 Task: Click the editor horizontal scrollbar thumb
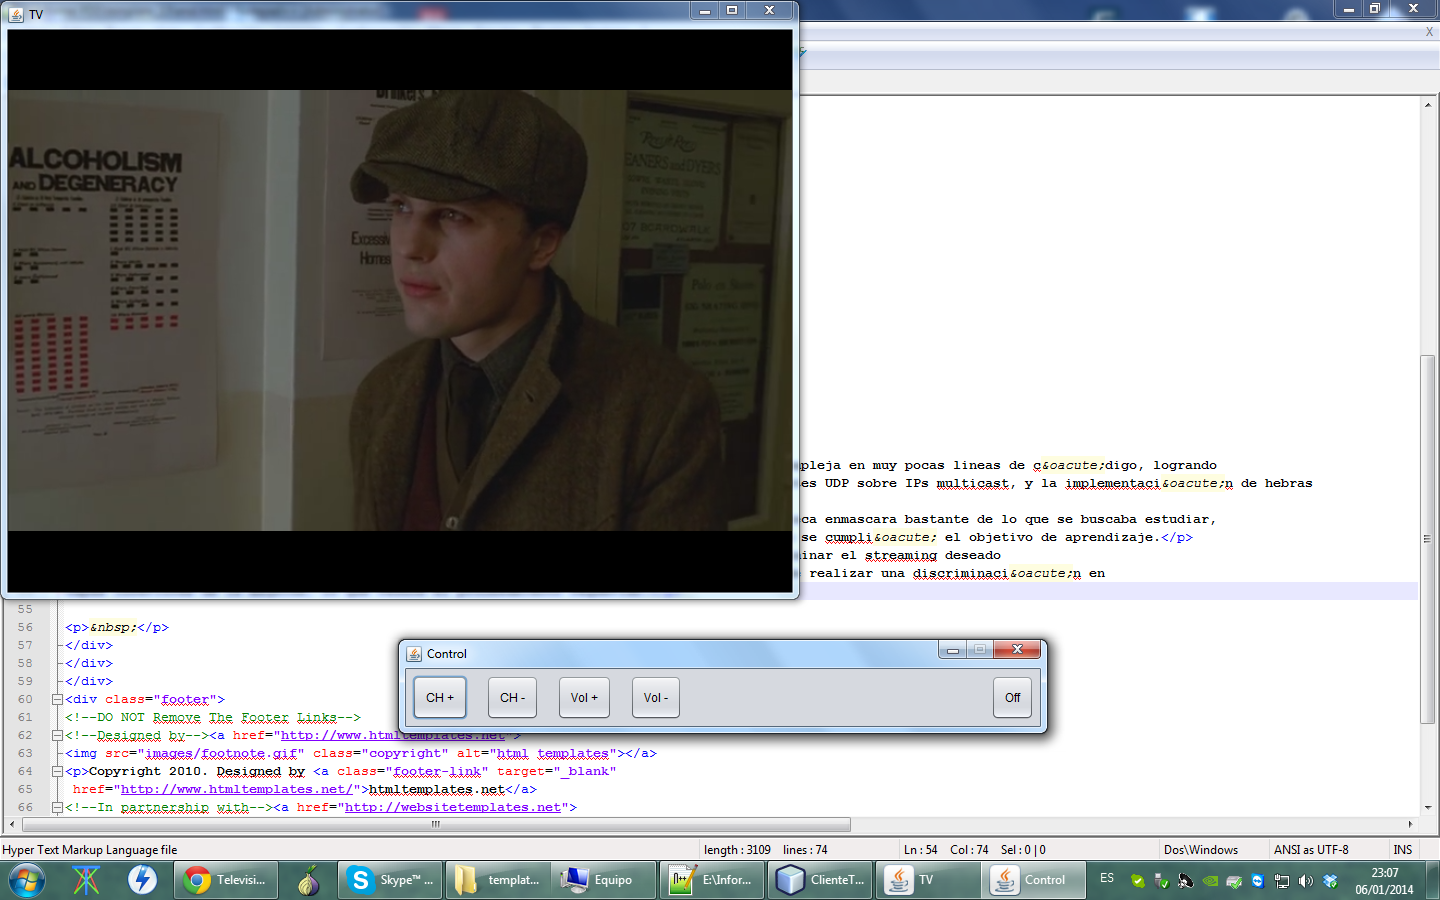pyautogui.click(x=436, y=825)
